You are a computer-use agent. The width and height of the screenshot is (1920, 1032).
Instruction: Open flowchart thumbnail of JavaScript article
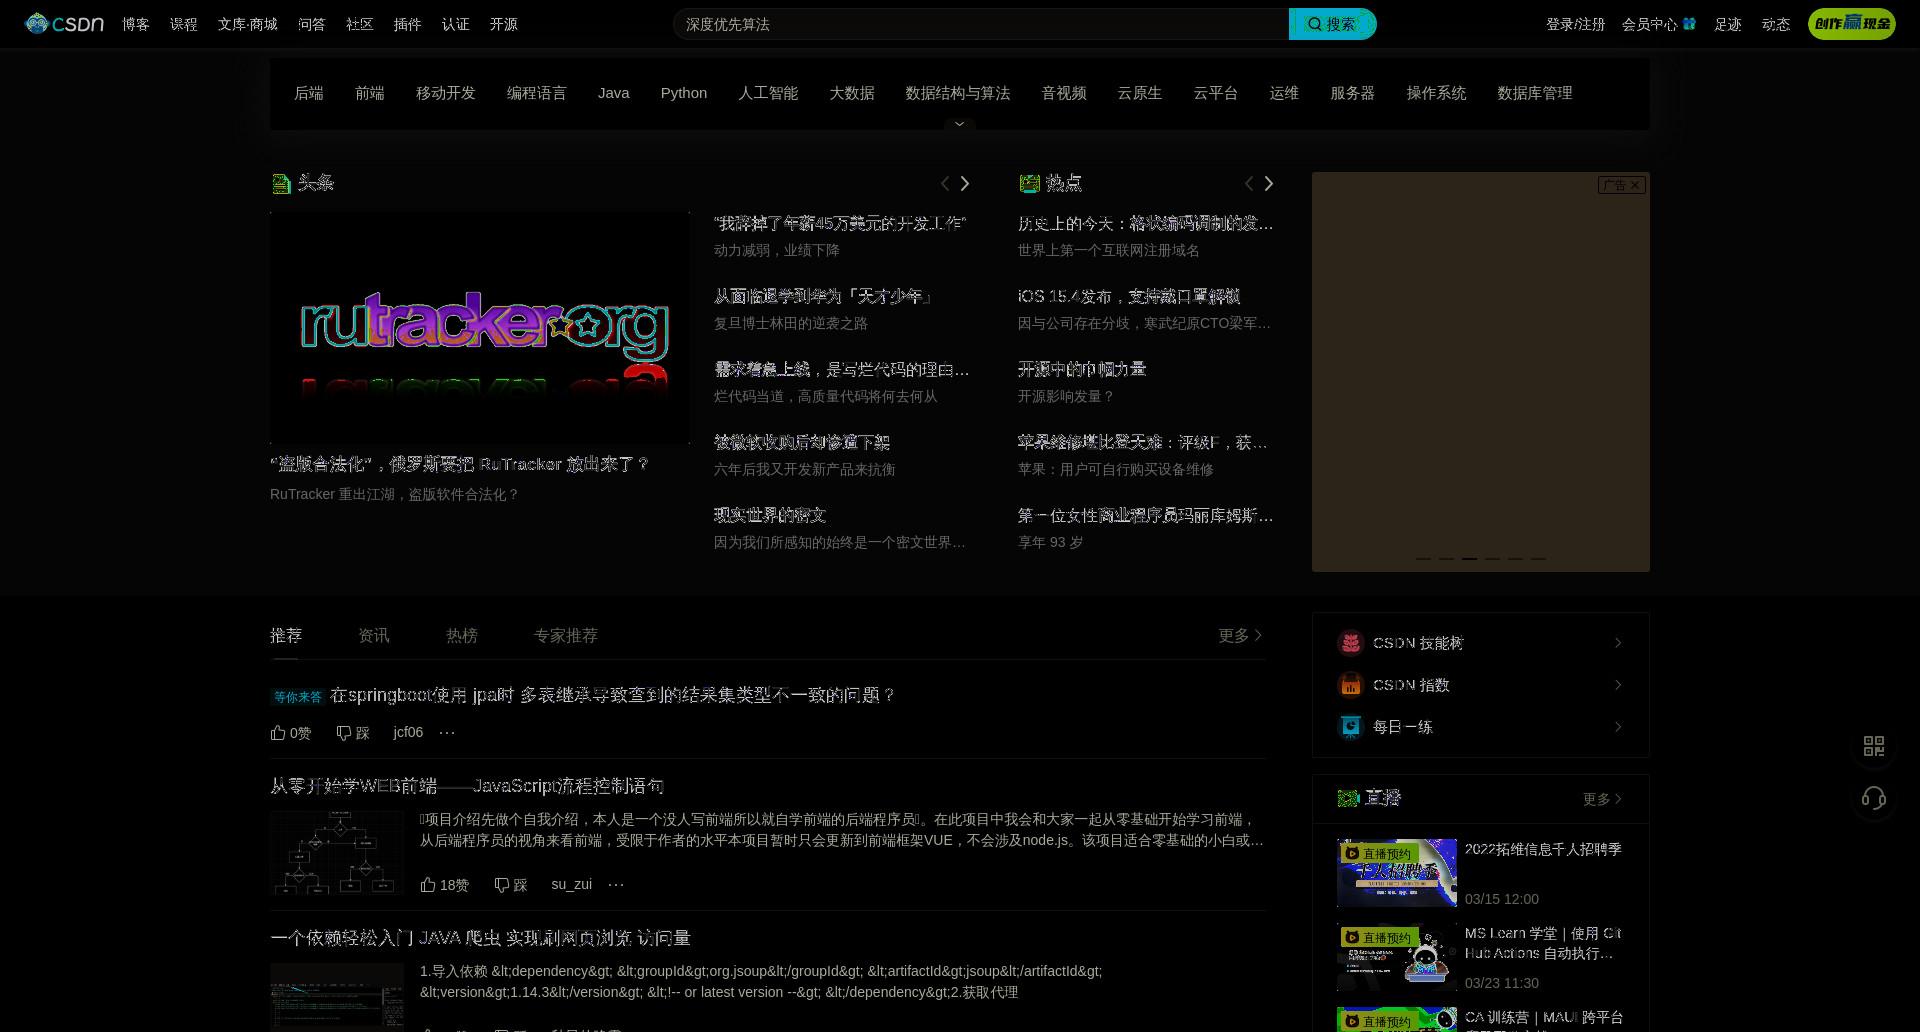point(337,852)
